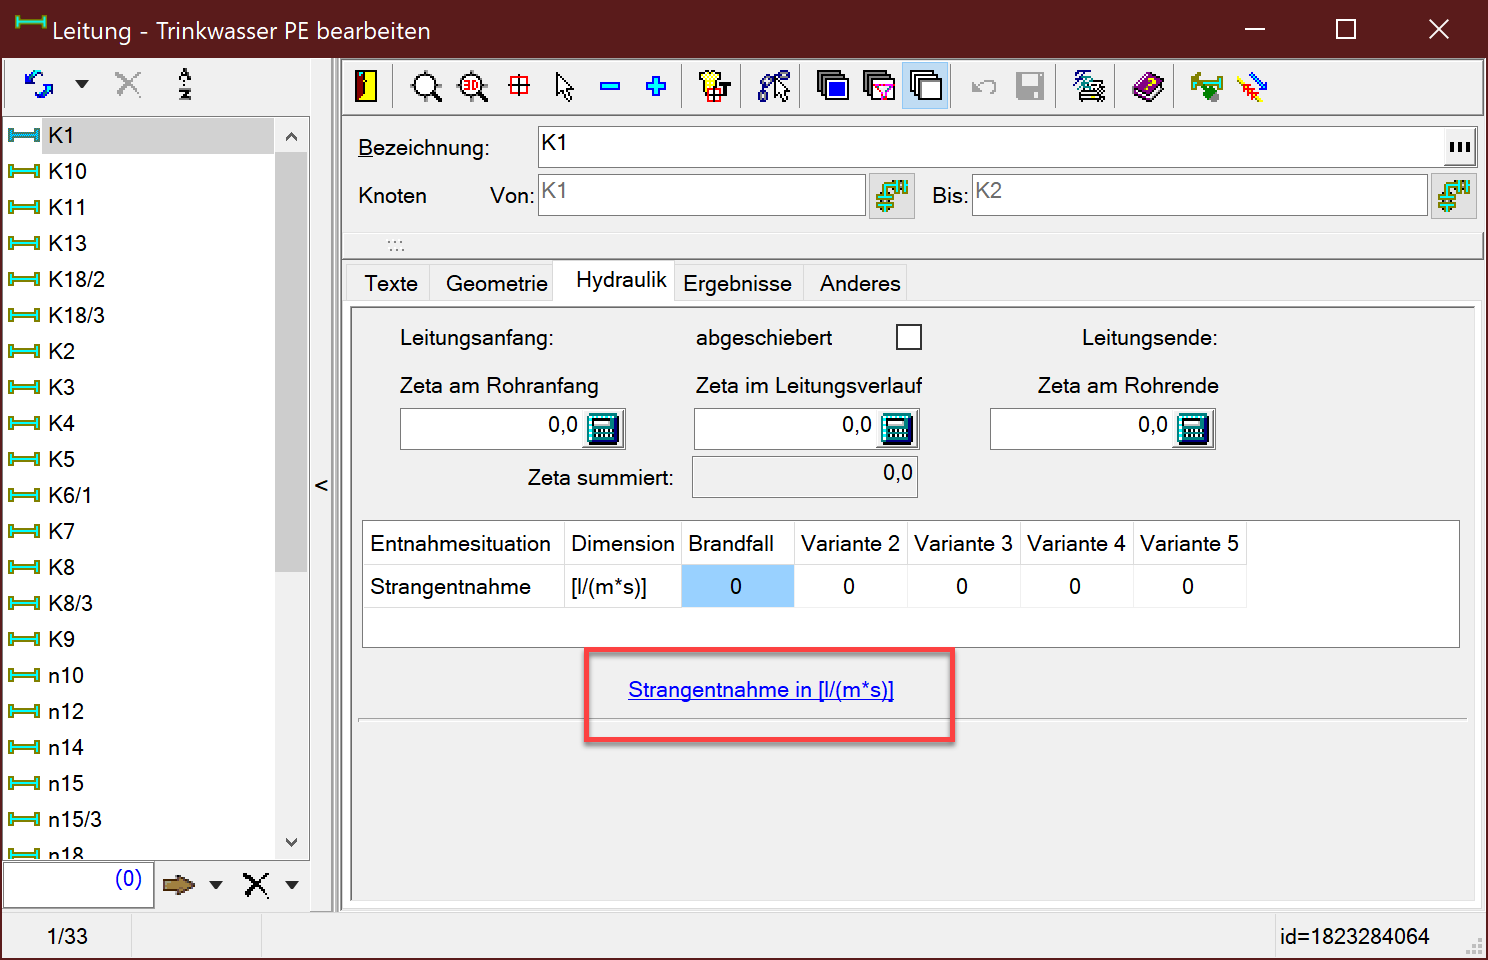Switch to the Geometrie tab
1488x960 pixels.
[496, 284]
